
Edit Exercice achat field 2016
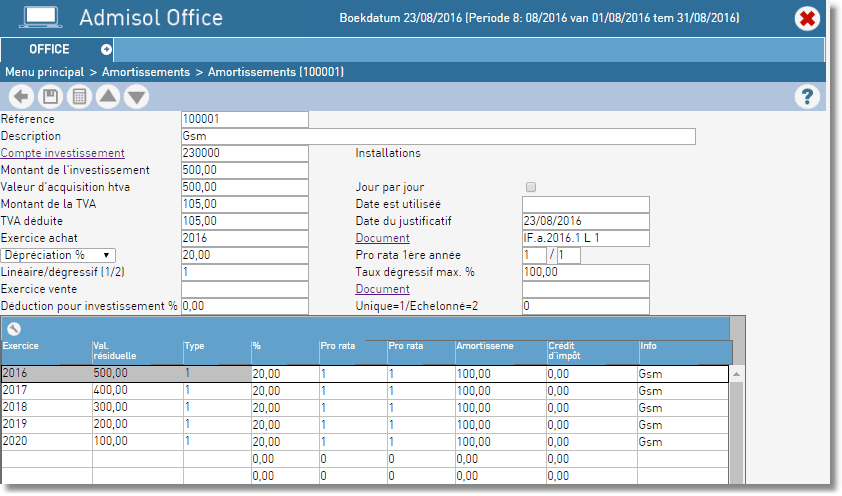[x=245, y=238]
